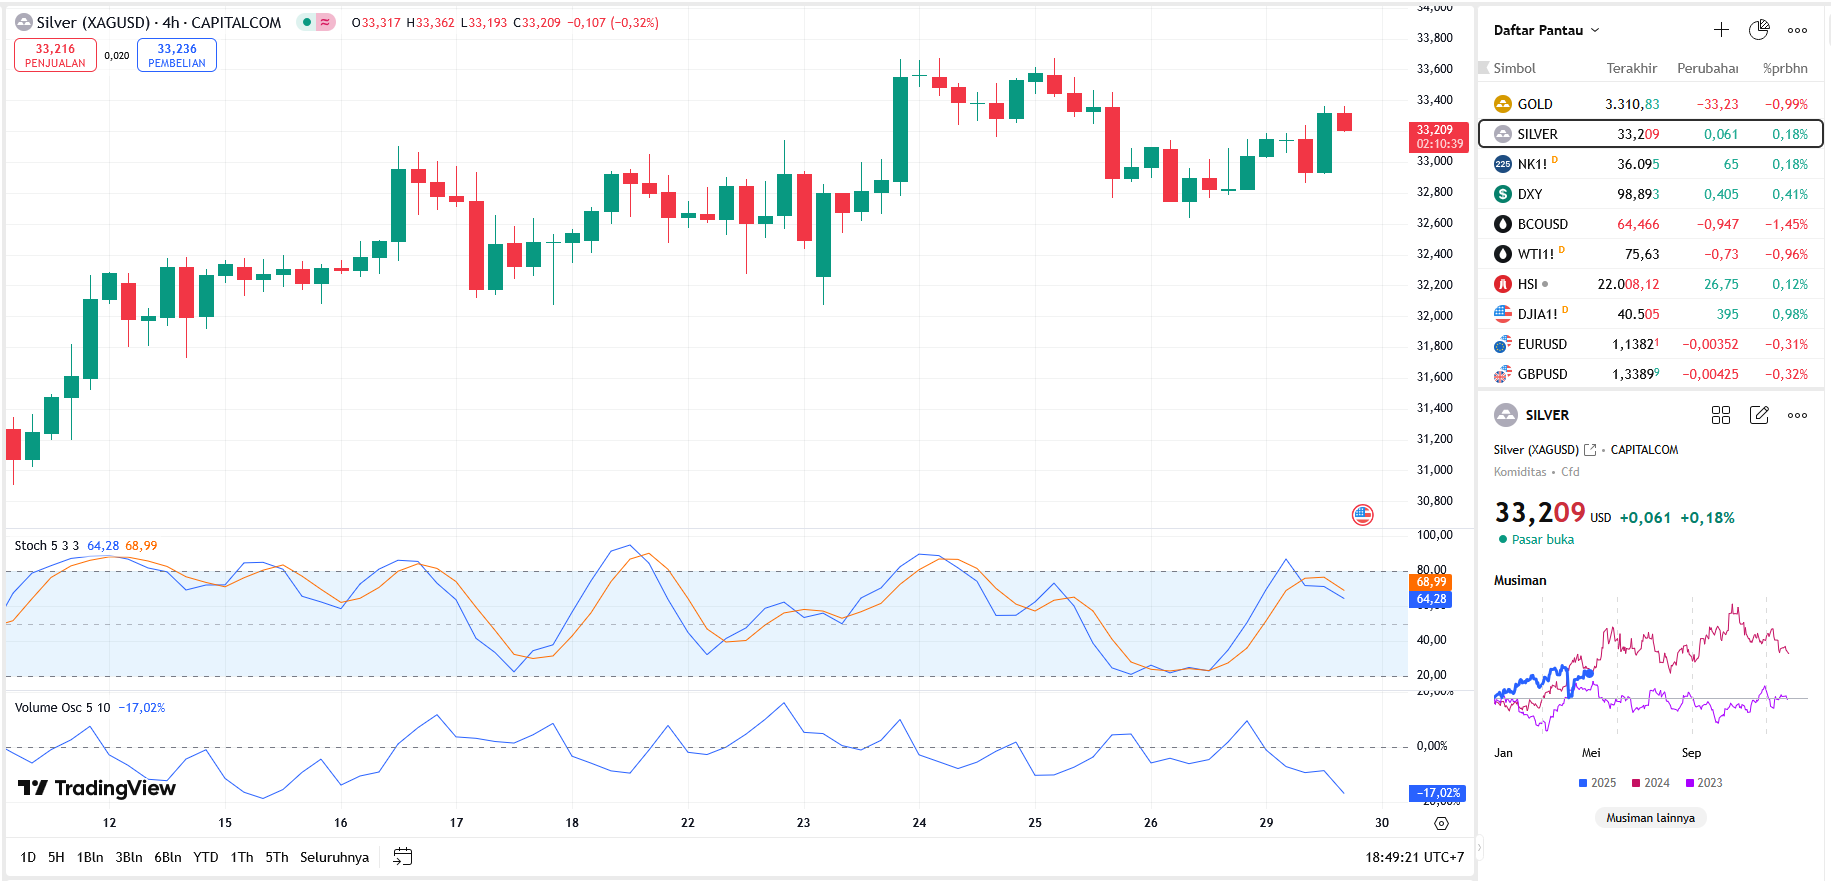Click the US flag economic event icon
The image size is (1831, 881).
(1362, 515)
